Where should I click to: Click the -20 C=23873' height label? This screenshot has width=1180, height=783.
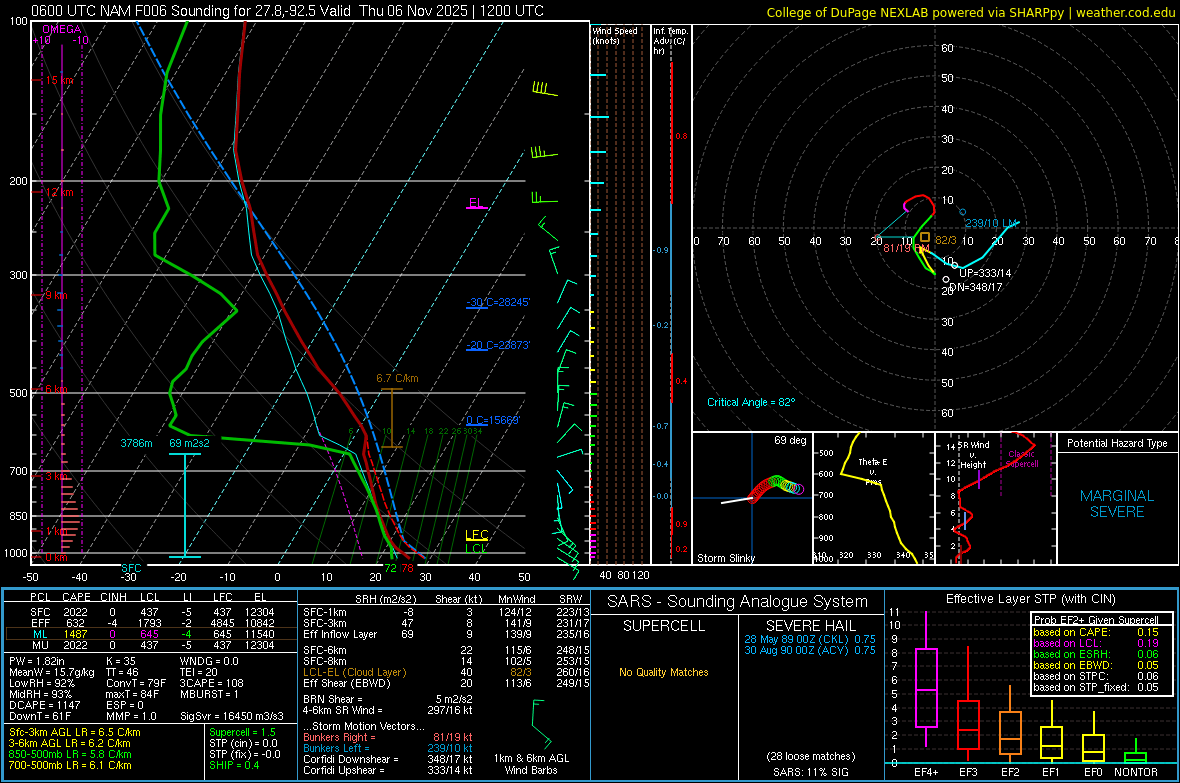tap(497, 345)
